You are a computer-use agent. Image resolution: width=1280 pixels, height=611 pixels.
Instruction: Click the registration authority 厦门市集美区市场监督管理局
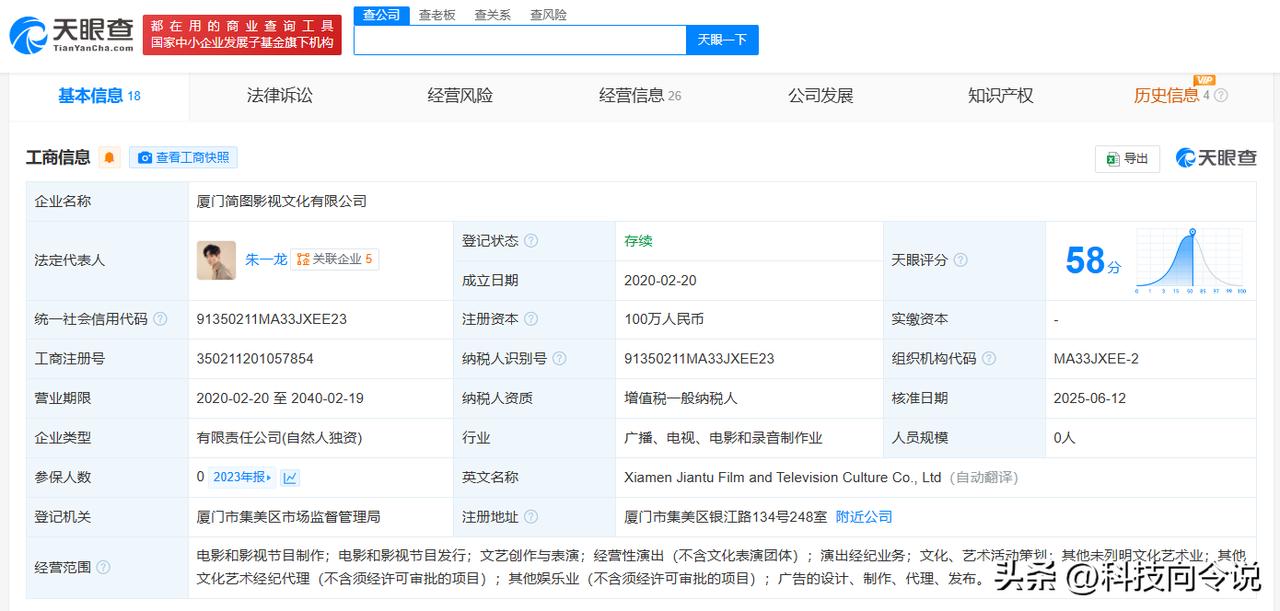click(289, 517)
